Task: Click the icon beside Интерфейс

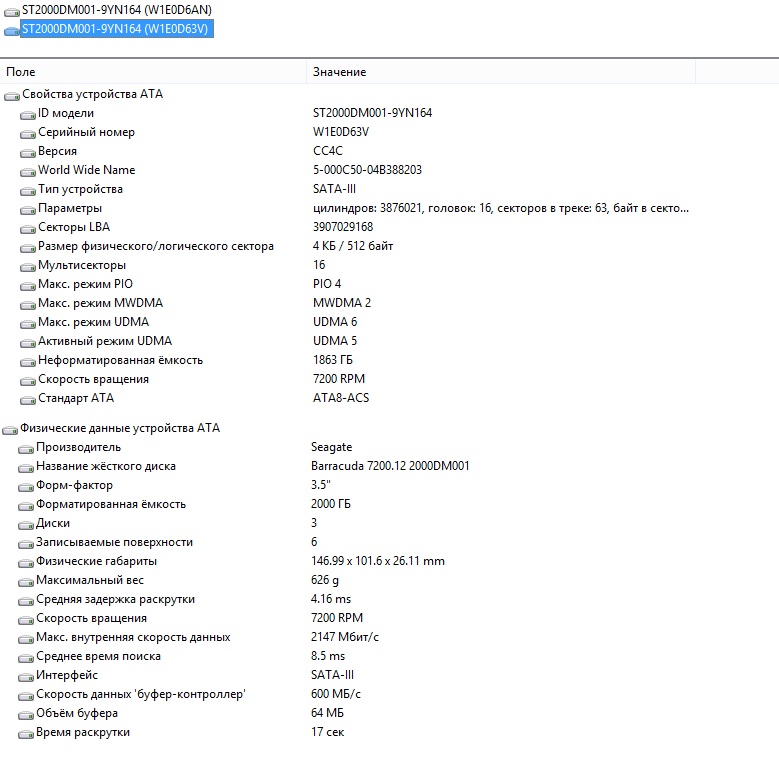Action: (x=26, y=677)
